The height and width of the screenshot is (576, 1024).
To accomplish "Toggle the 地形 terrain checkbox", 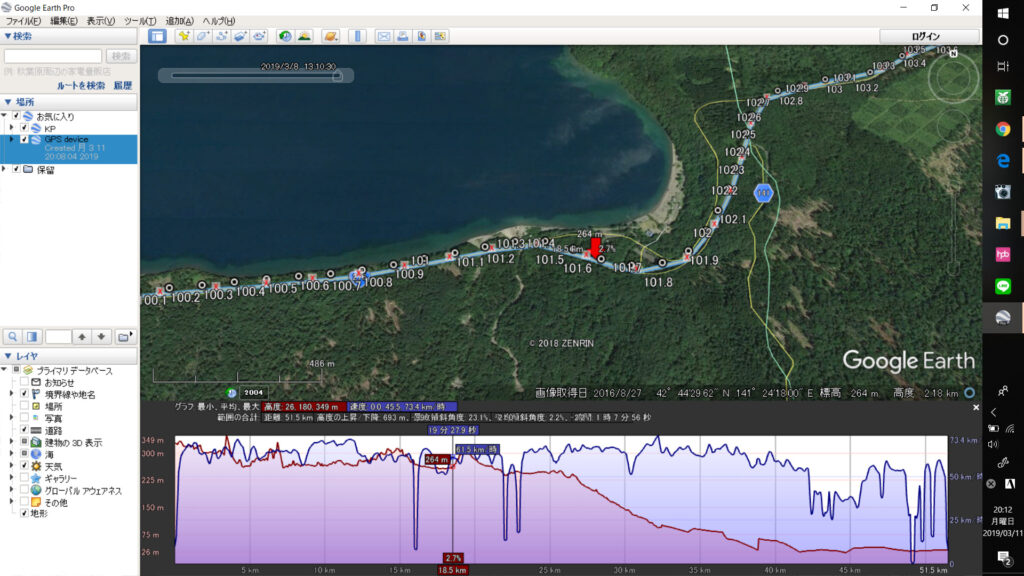I will tap(24, 513).
